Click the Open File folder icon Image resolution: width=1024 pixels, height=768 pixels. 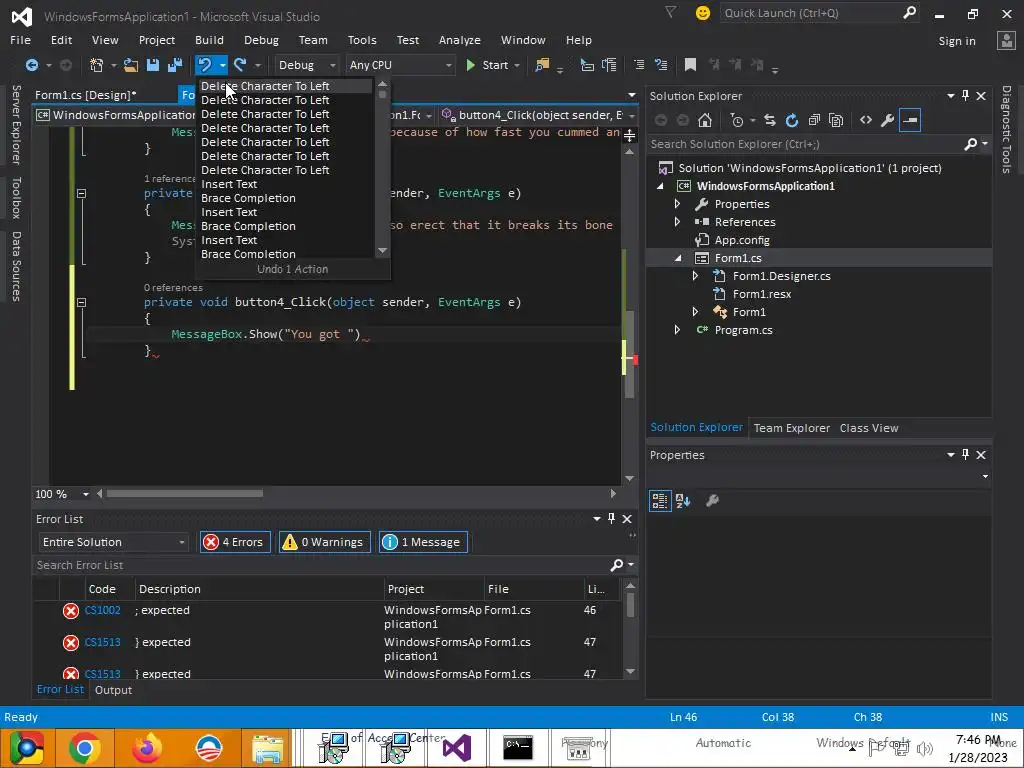pyautogui.click(x=131, y=65)
